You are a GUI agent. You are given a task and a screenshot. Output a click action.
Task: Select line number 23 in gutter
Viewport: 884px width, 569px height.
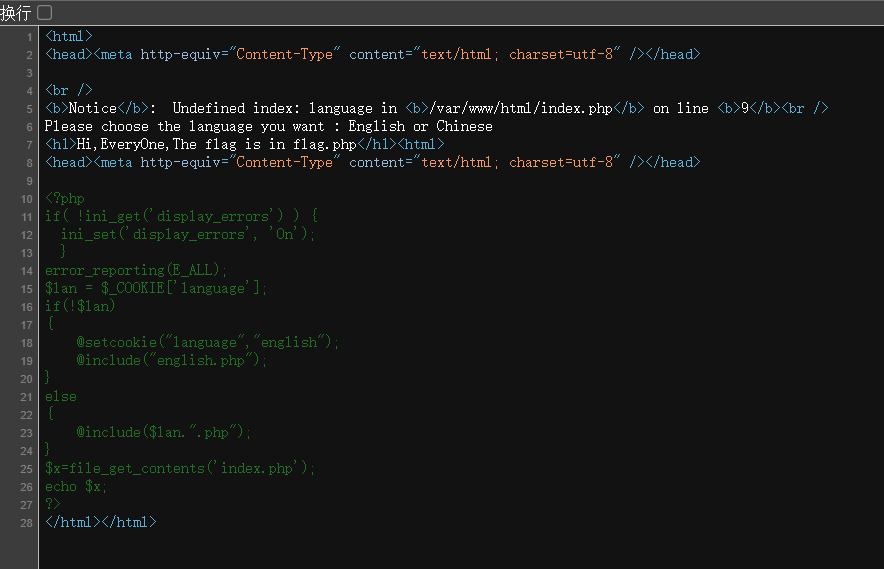click(26, 433)
